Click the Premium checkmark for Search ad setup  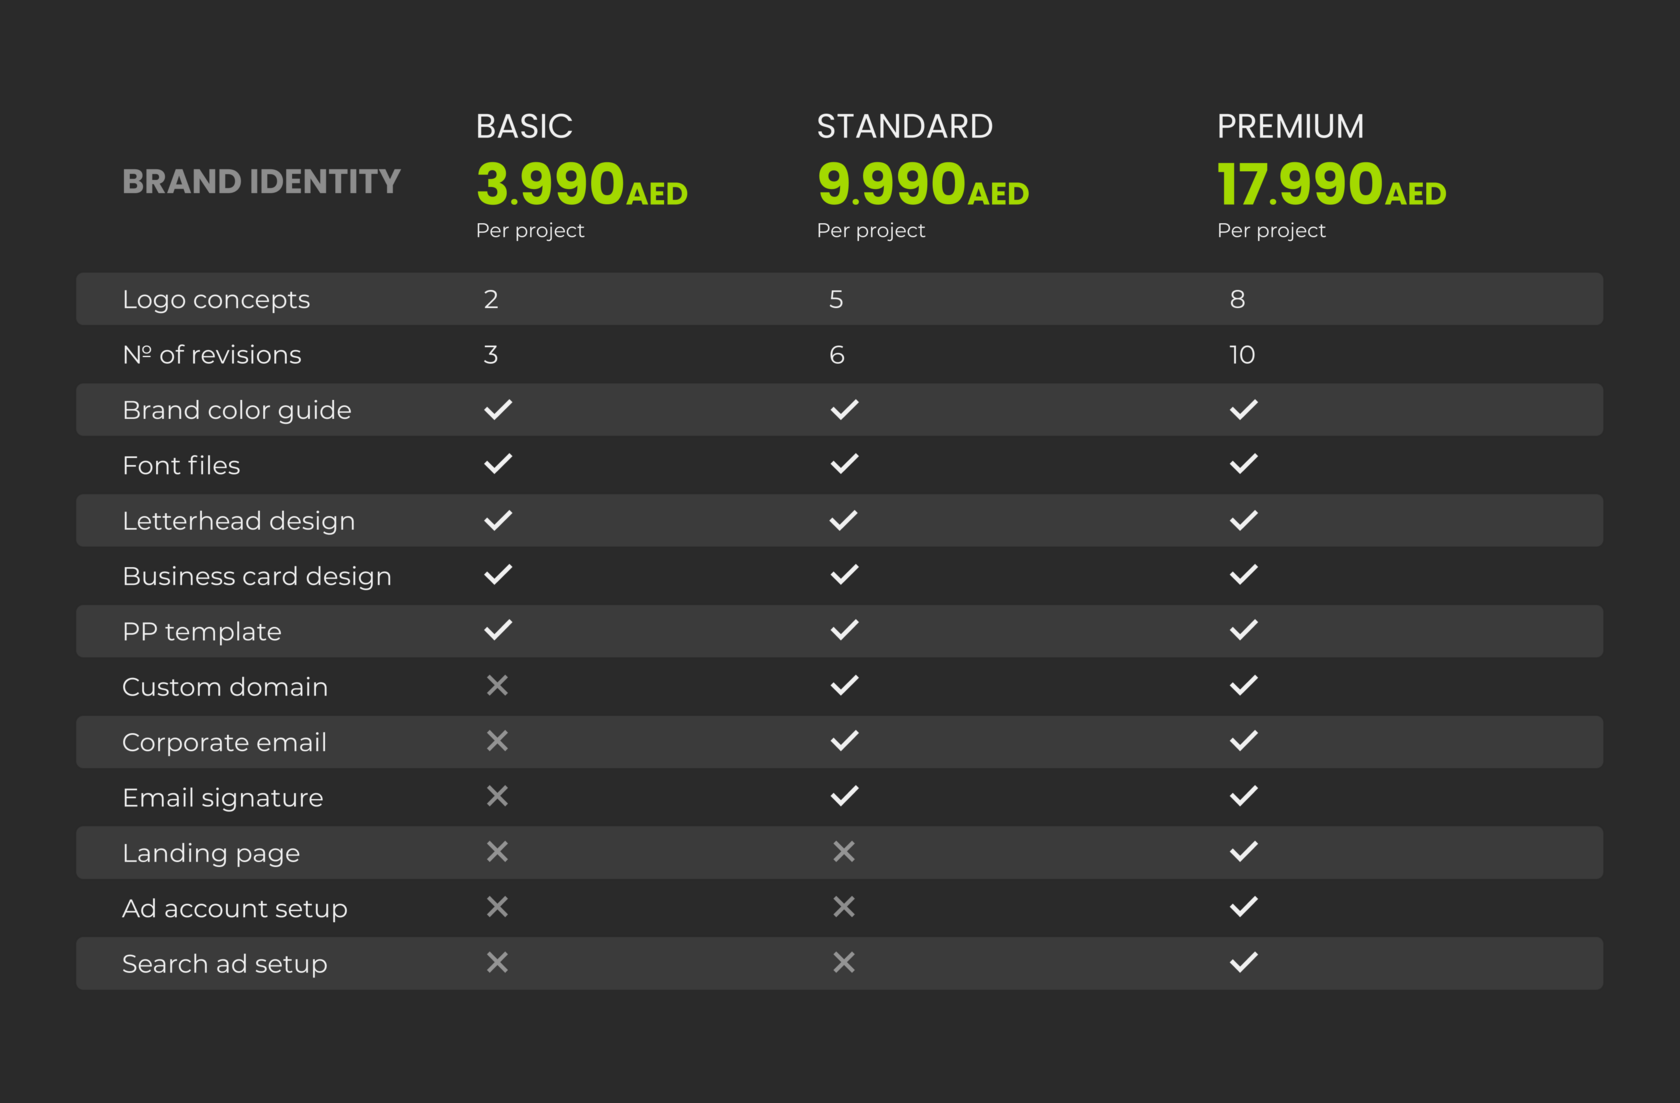pos(1243,963)
